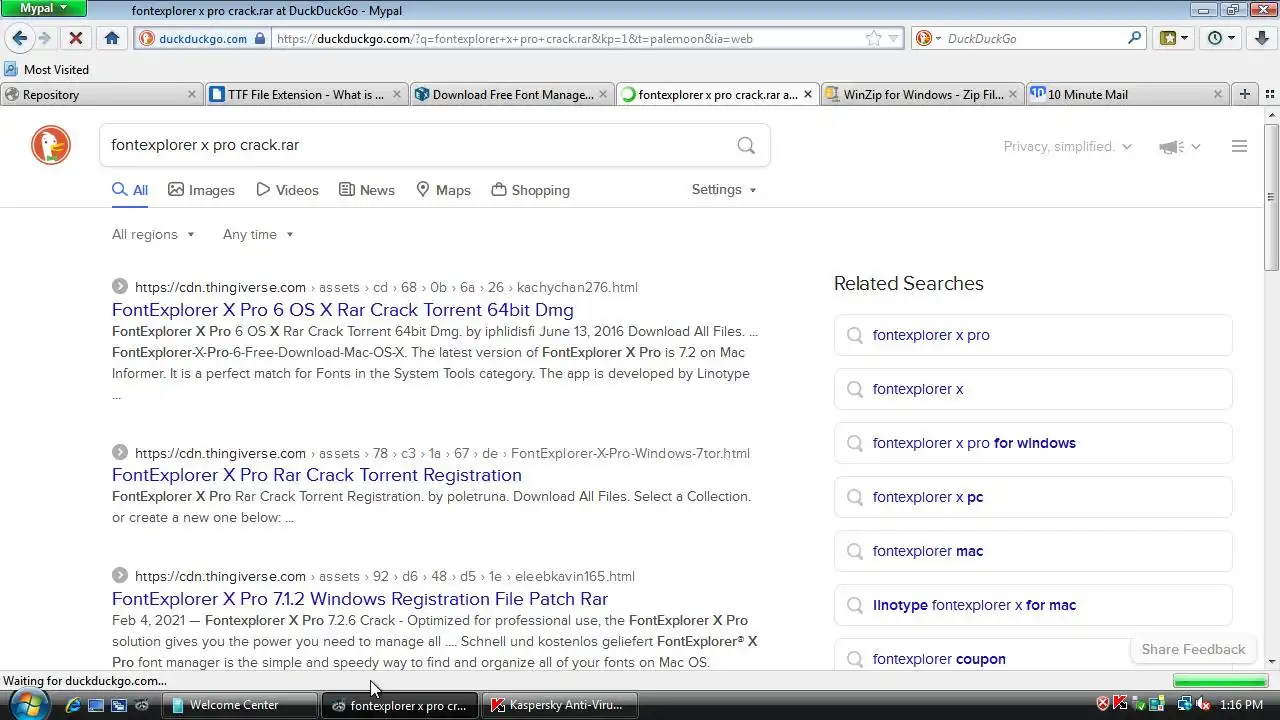Stop loading with the red X button
The height and width of the screenshot is (720, 1280).
(x=75, y=38)
